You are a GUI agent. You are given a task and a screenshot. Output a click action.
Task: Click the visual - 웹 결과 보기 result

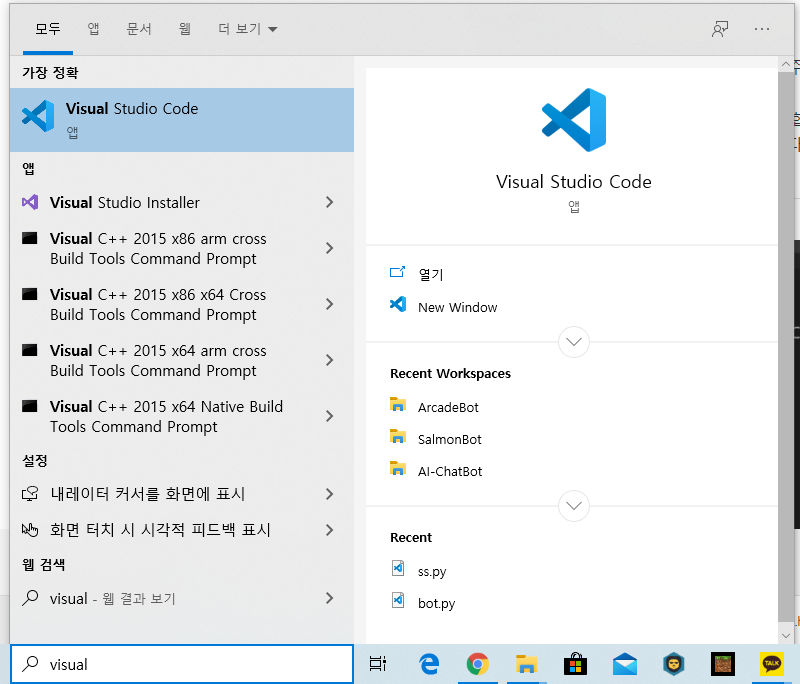(182, 598)
